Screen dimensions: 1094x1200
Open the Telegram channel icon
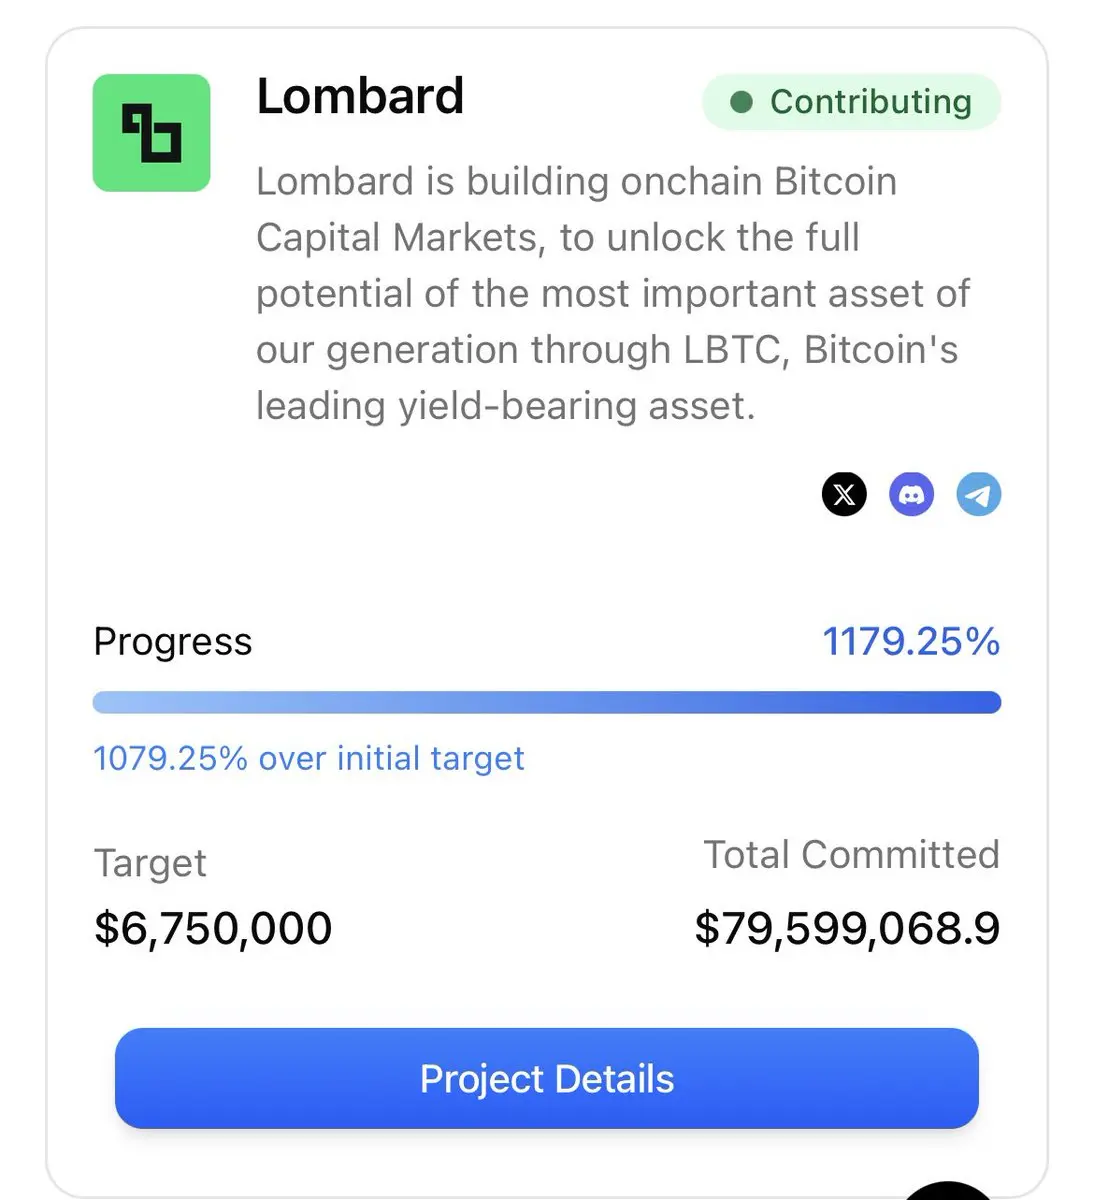[x=978, y=494]
